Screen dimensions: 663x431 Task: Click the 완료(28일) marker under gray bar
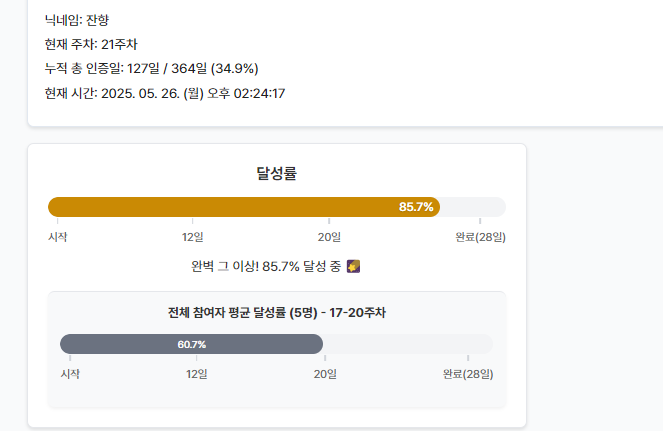pyautogui.click(x=468, y=374)
